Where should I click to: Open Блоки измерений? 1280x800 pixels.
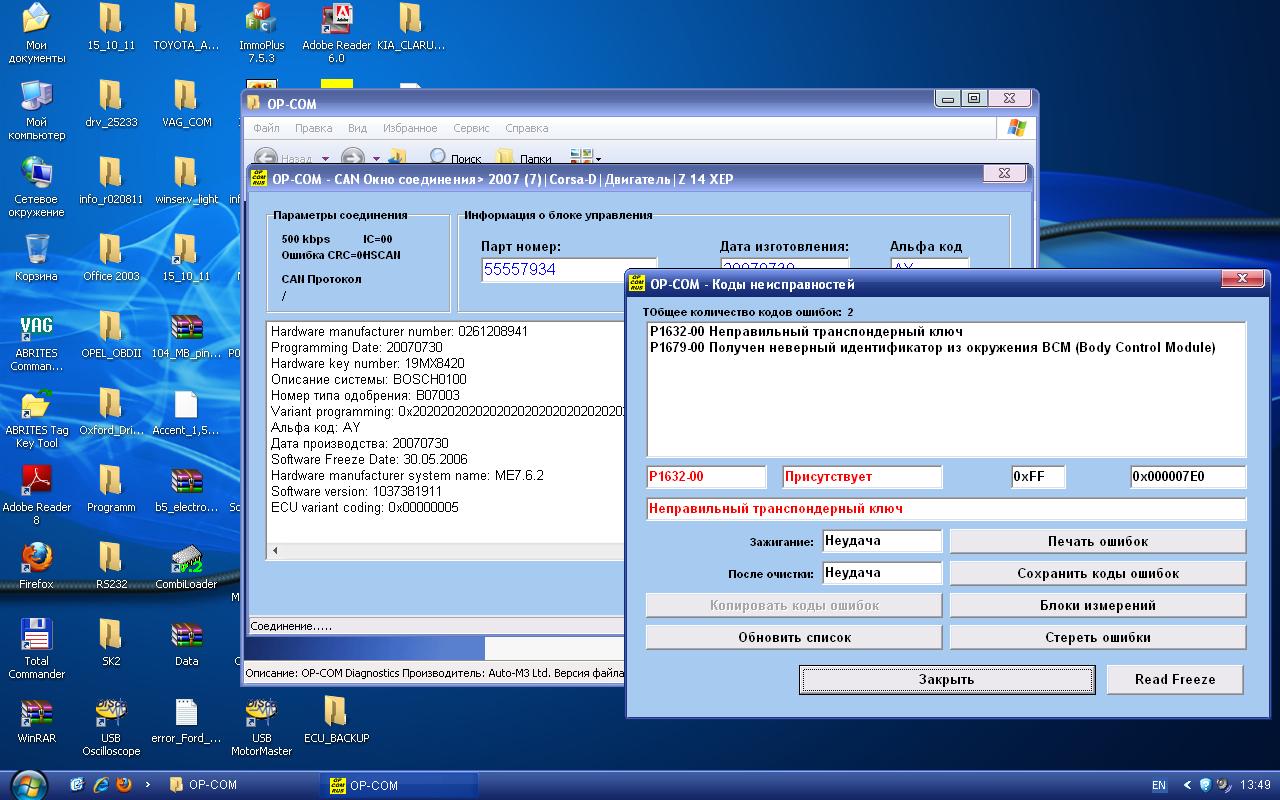pos(1098,605)
